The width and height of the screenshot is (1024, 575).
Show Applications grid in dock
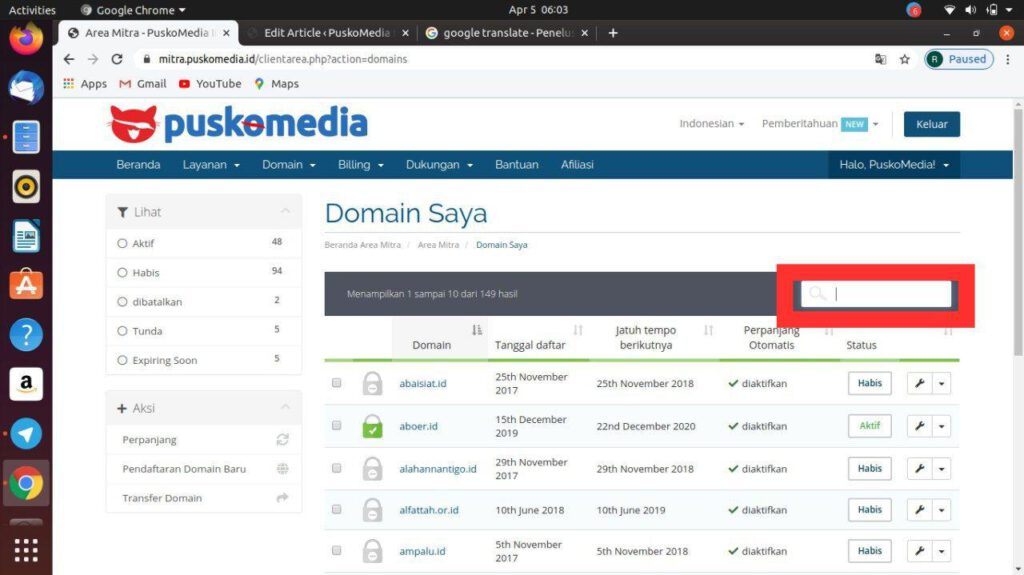[26, 550]
